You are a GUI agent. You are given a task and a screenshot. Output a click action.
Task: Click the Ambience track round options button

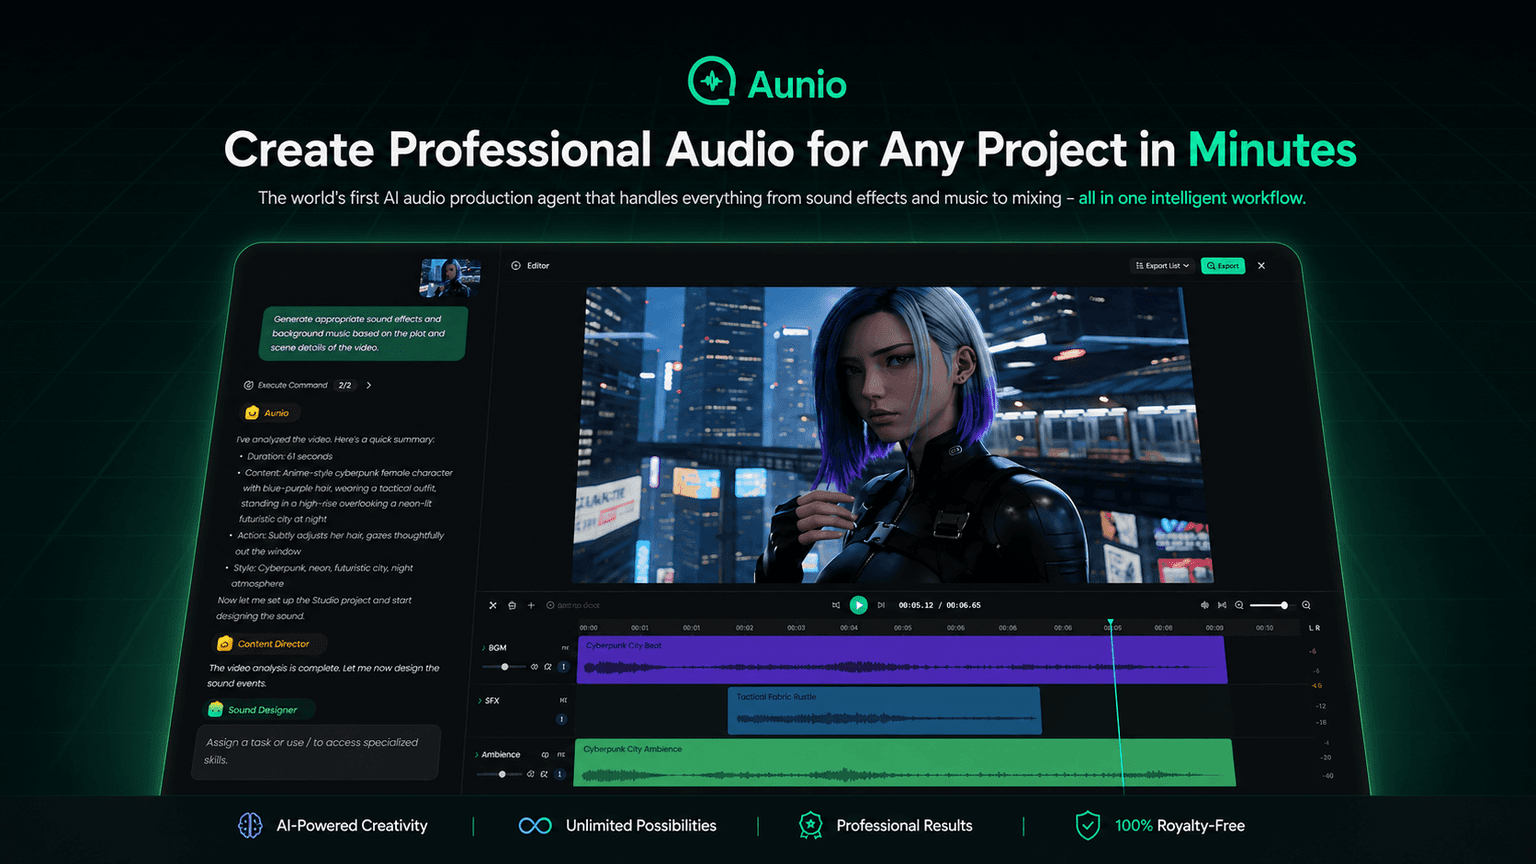tap(560, 774)
